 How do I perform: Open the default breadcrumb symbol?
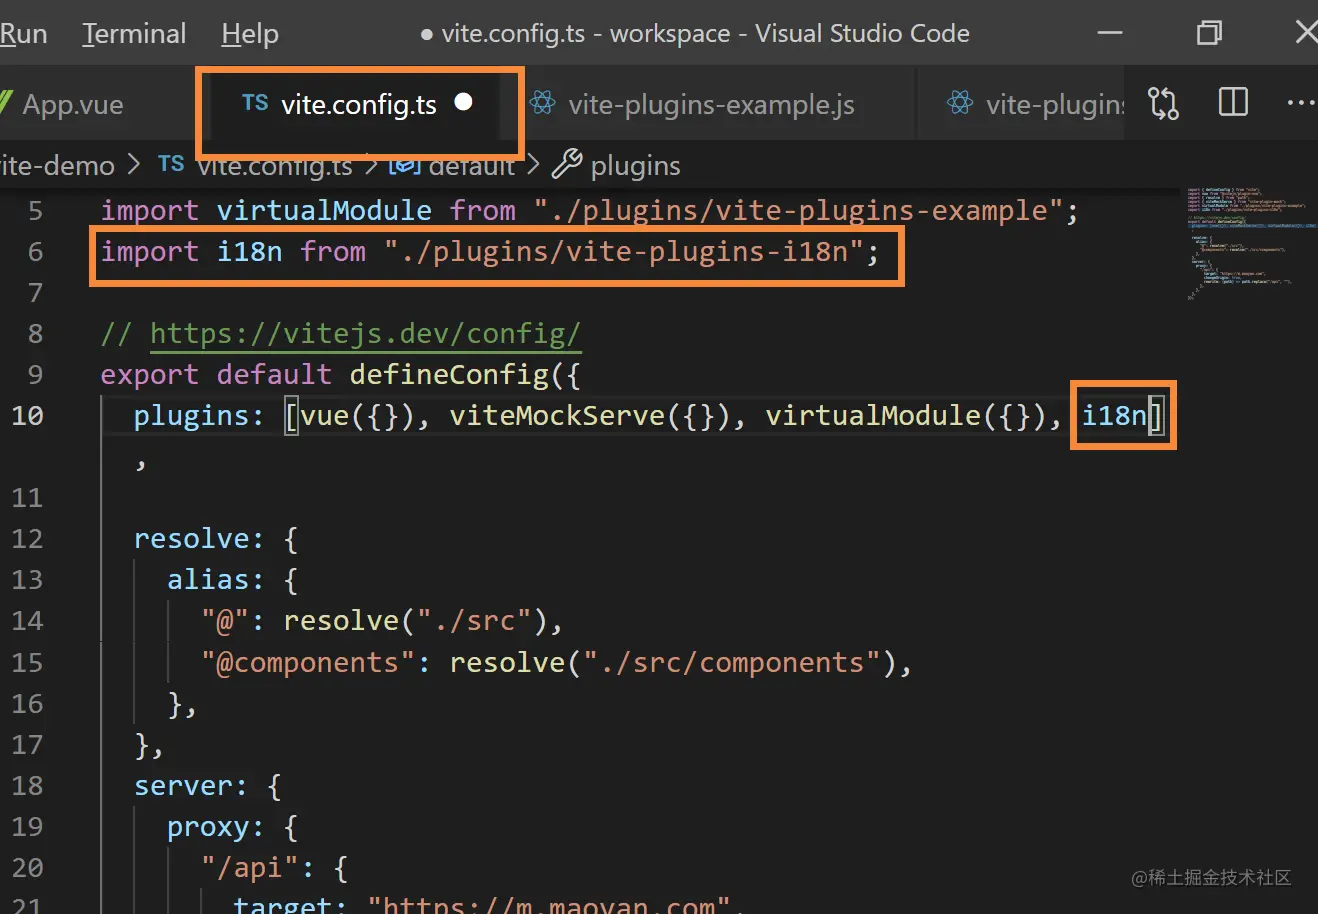point(471,165)
